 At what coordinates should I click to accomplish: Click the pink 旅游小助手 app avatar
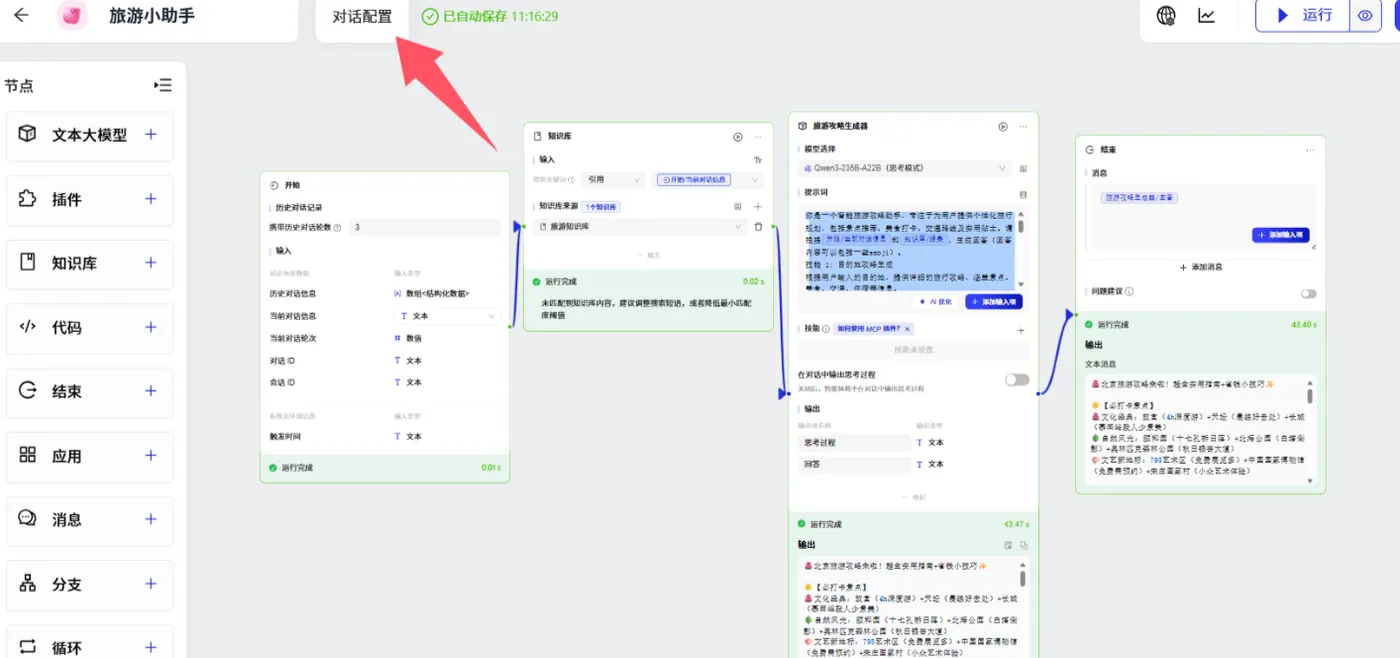(x=72, y=16)
